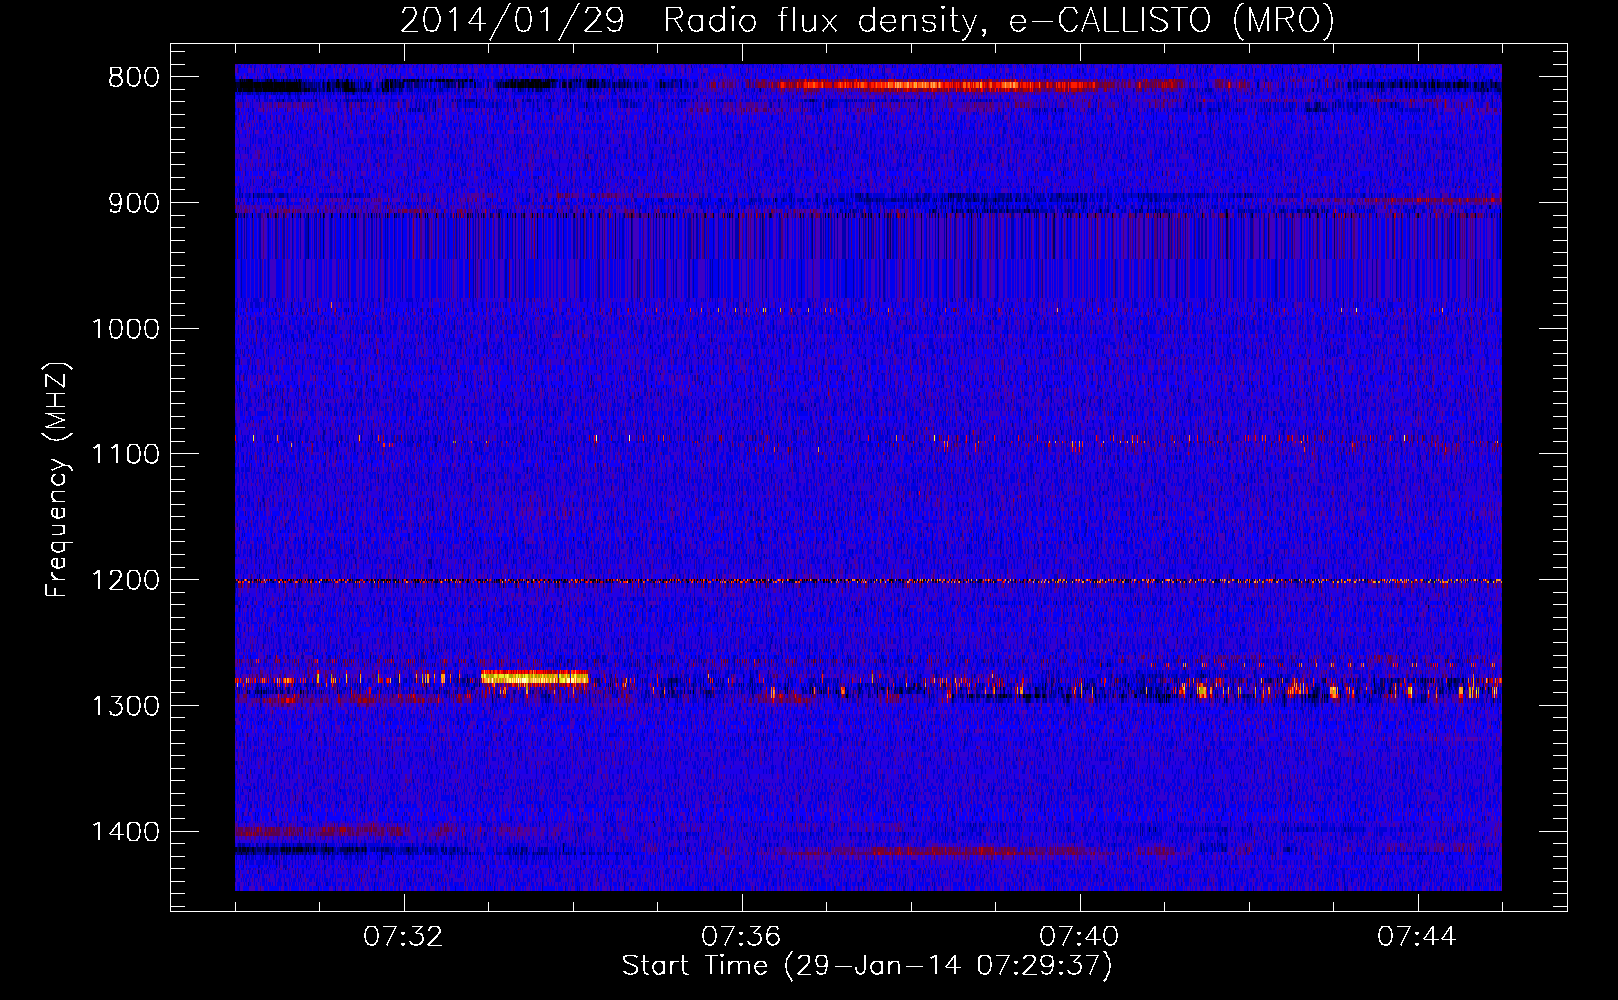This screenshot has width=1618, height=1000.
Task: Click the 1100 frequency axis label
Action: point(125,454)
